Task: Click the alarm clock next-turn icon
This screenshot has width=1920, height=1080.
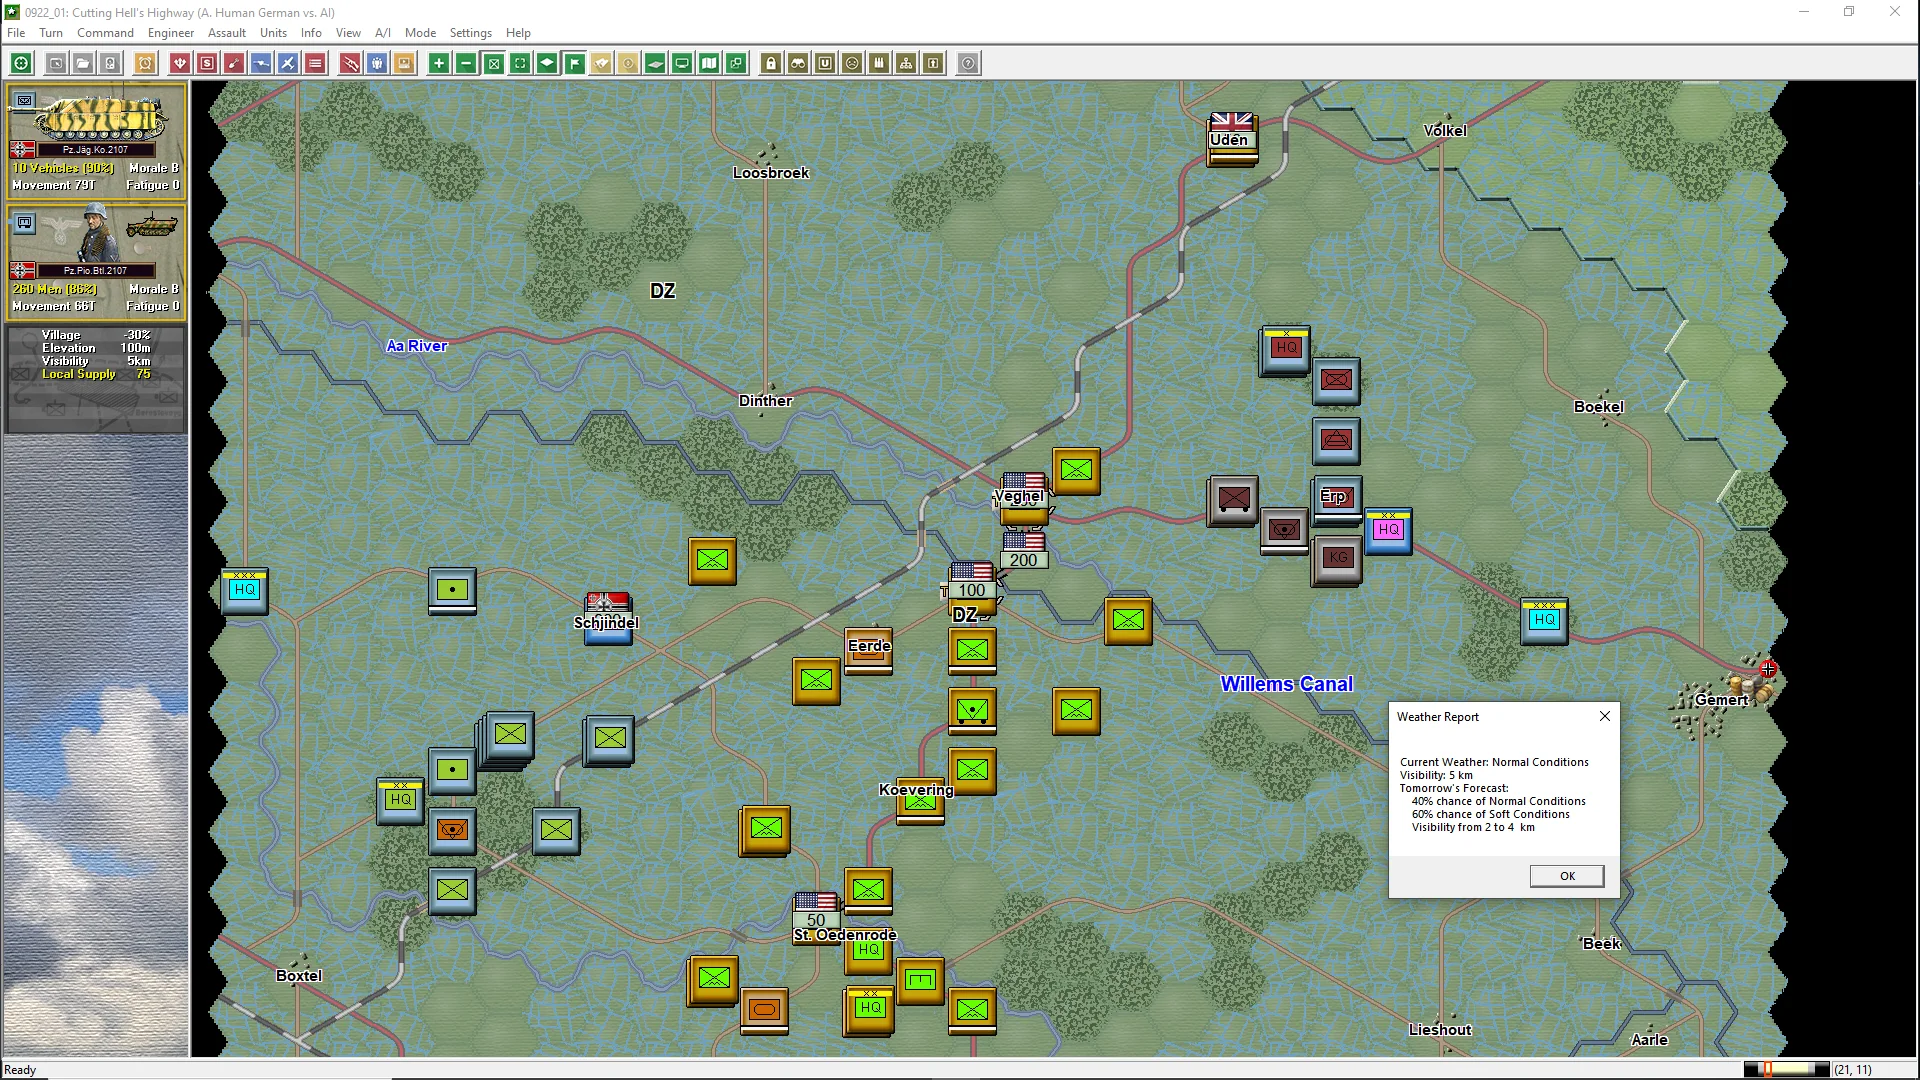Action: (x=145, y=64)
